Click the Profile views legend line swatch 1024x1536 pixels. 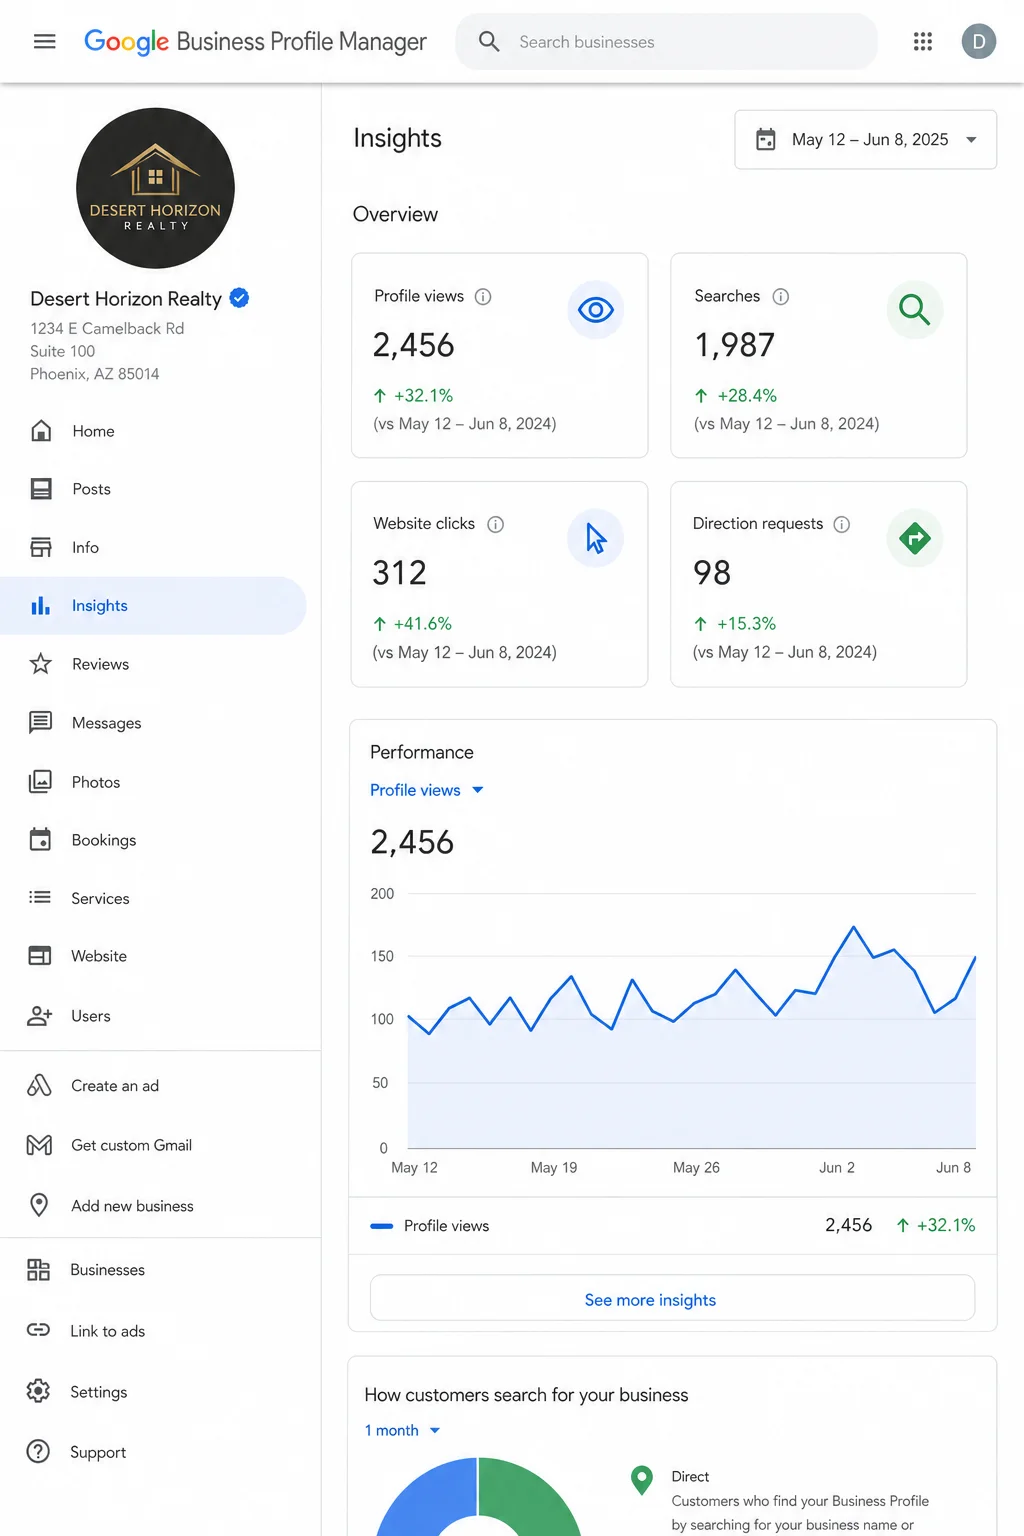[381, 1226]
